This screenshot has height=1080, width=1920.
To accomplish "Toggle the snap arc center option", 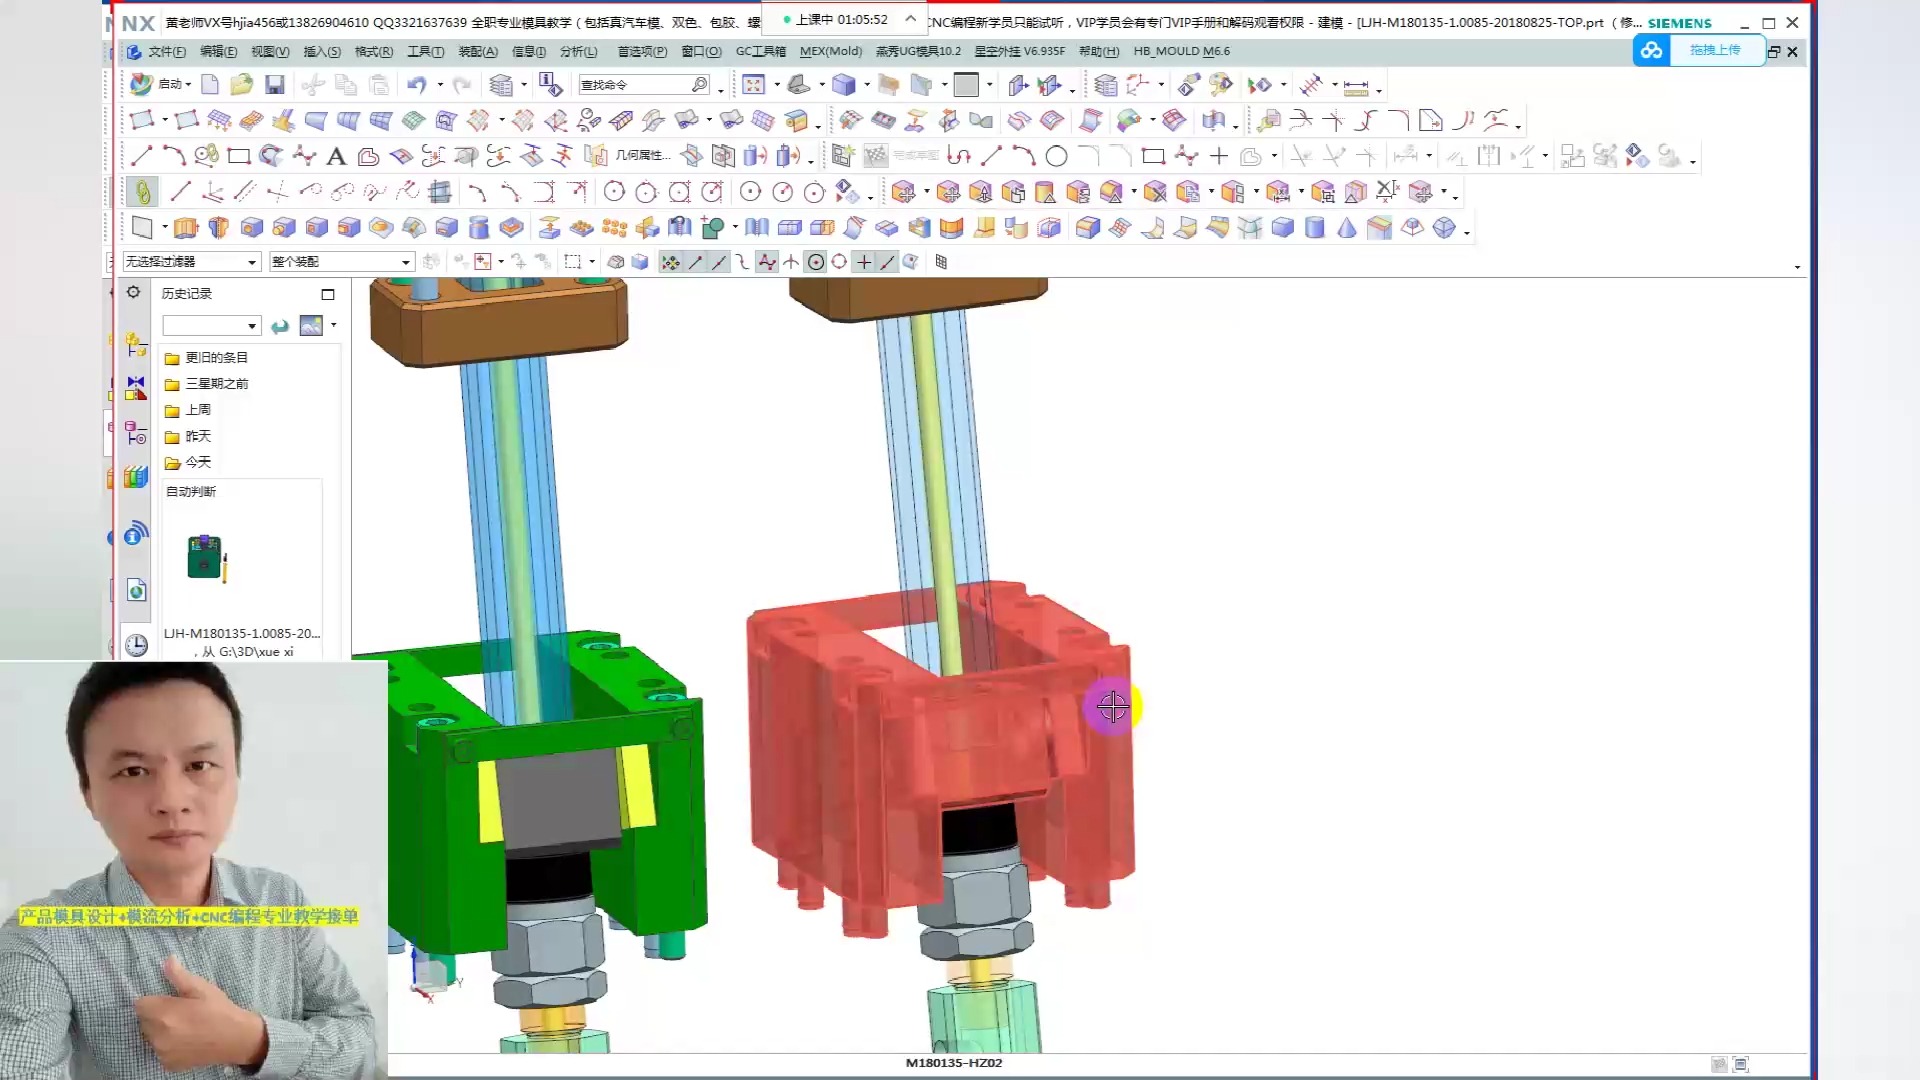I will [816, 262].
